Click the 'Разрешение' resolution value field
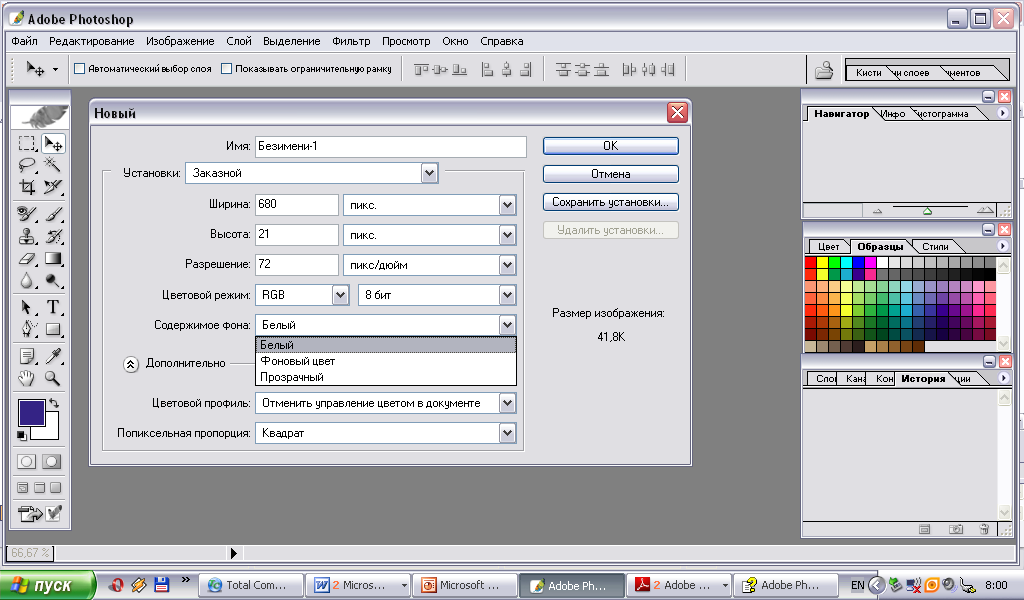1024x600 pixels. 296,264
